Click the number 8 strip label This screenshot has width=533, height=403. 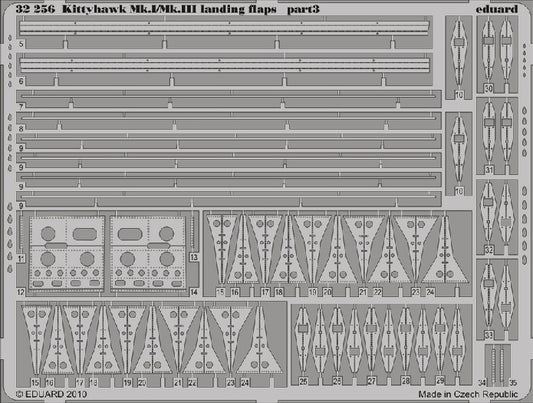pos(21,129)
